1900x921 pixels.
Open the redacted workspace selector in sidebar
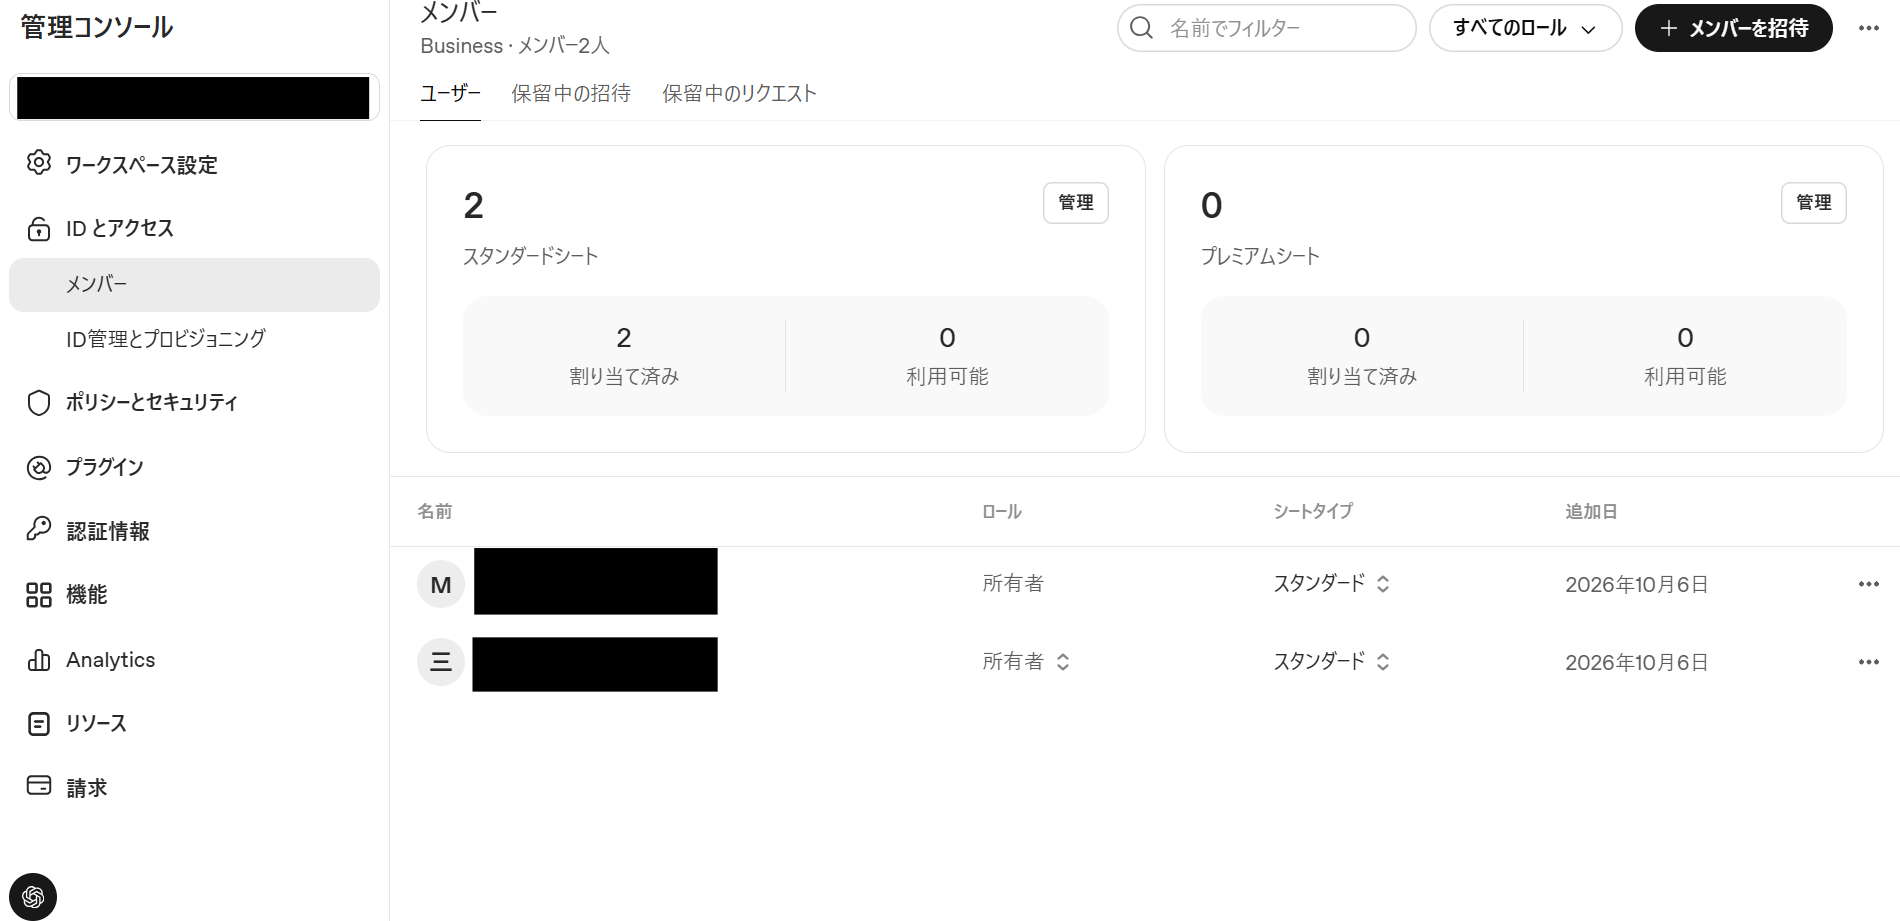(x=194, y=98)
